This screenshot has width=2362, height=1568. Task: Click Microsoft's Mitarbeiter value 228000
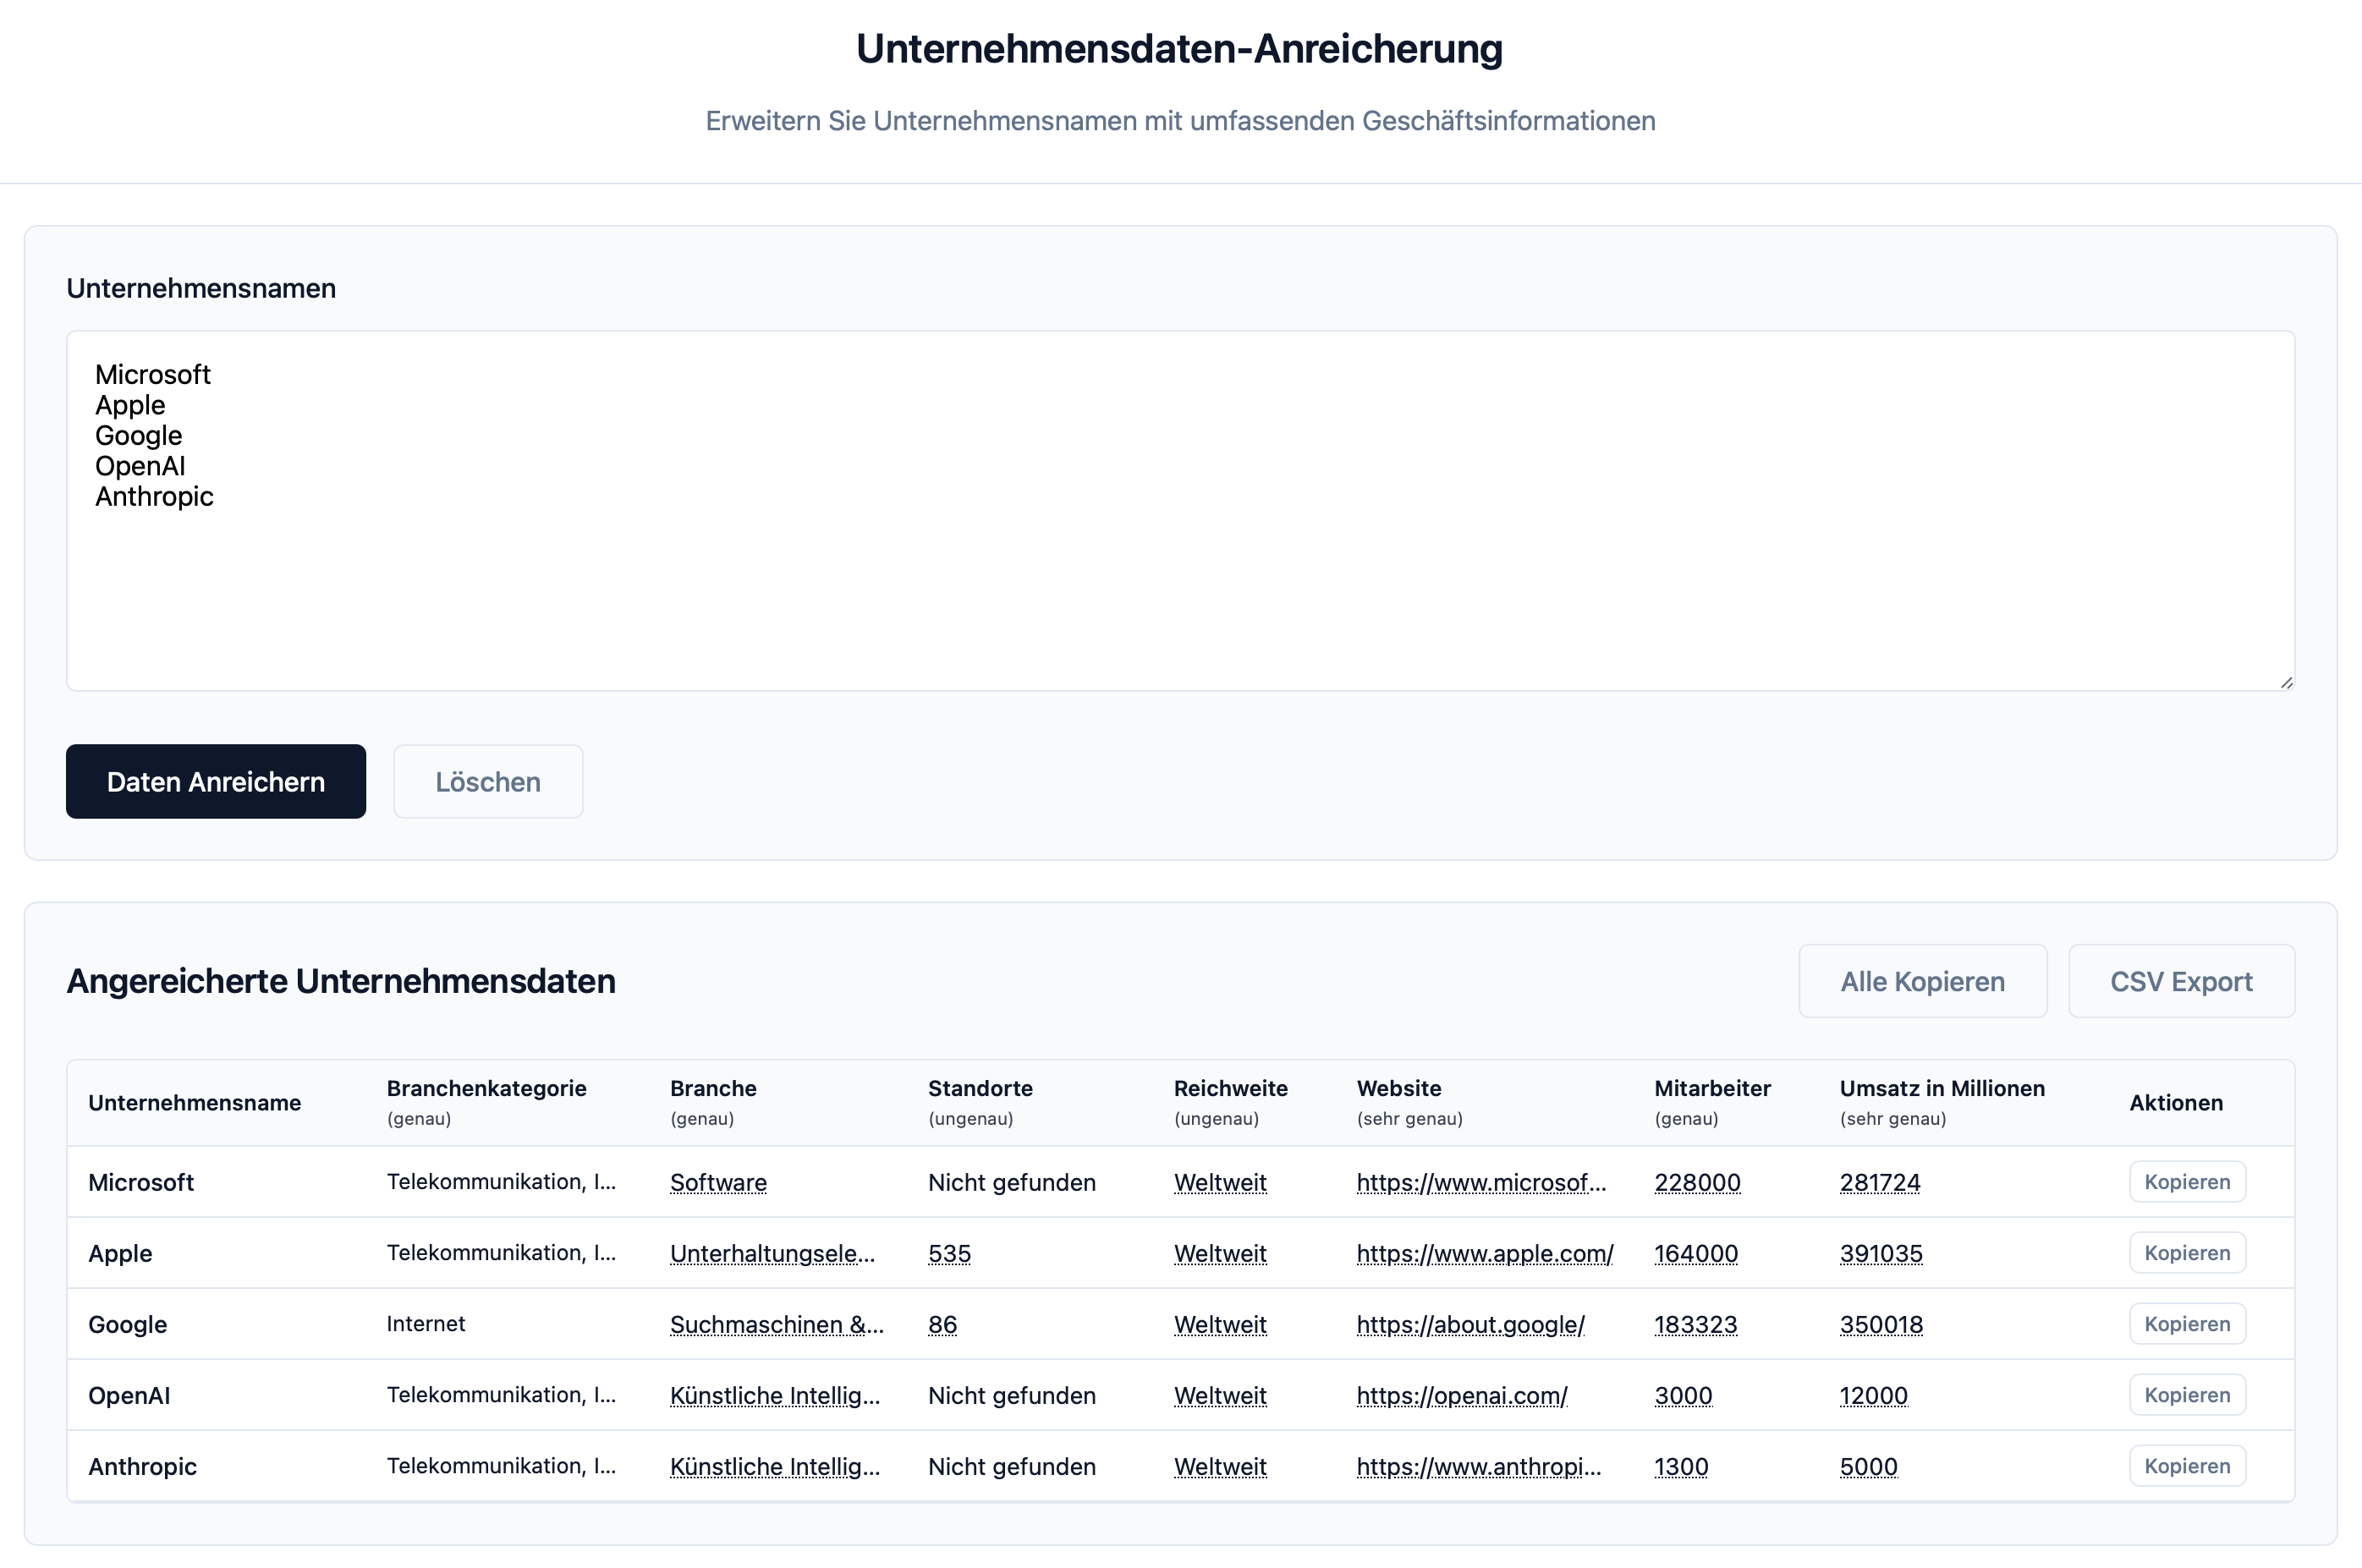1696,1183
